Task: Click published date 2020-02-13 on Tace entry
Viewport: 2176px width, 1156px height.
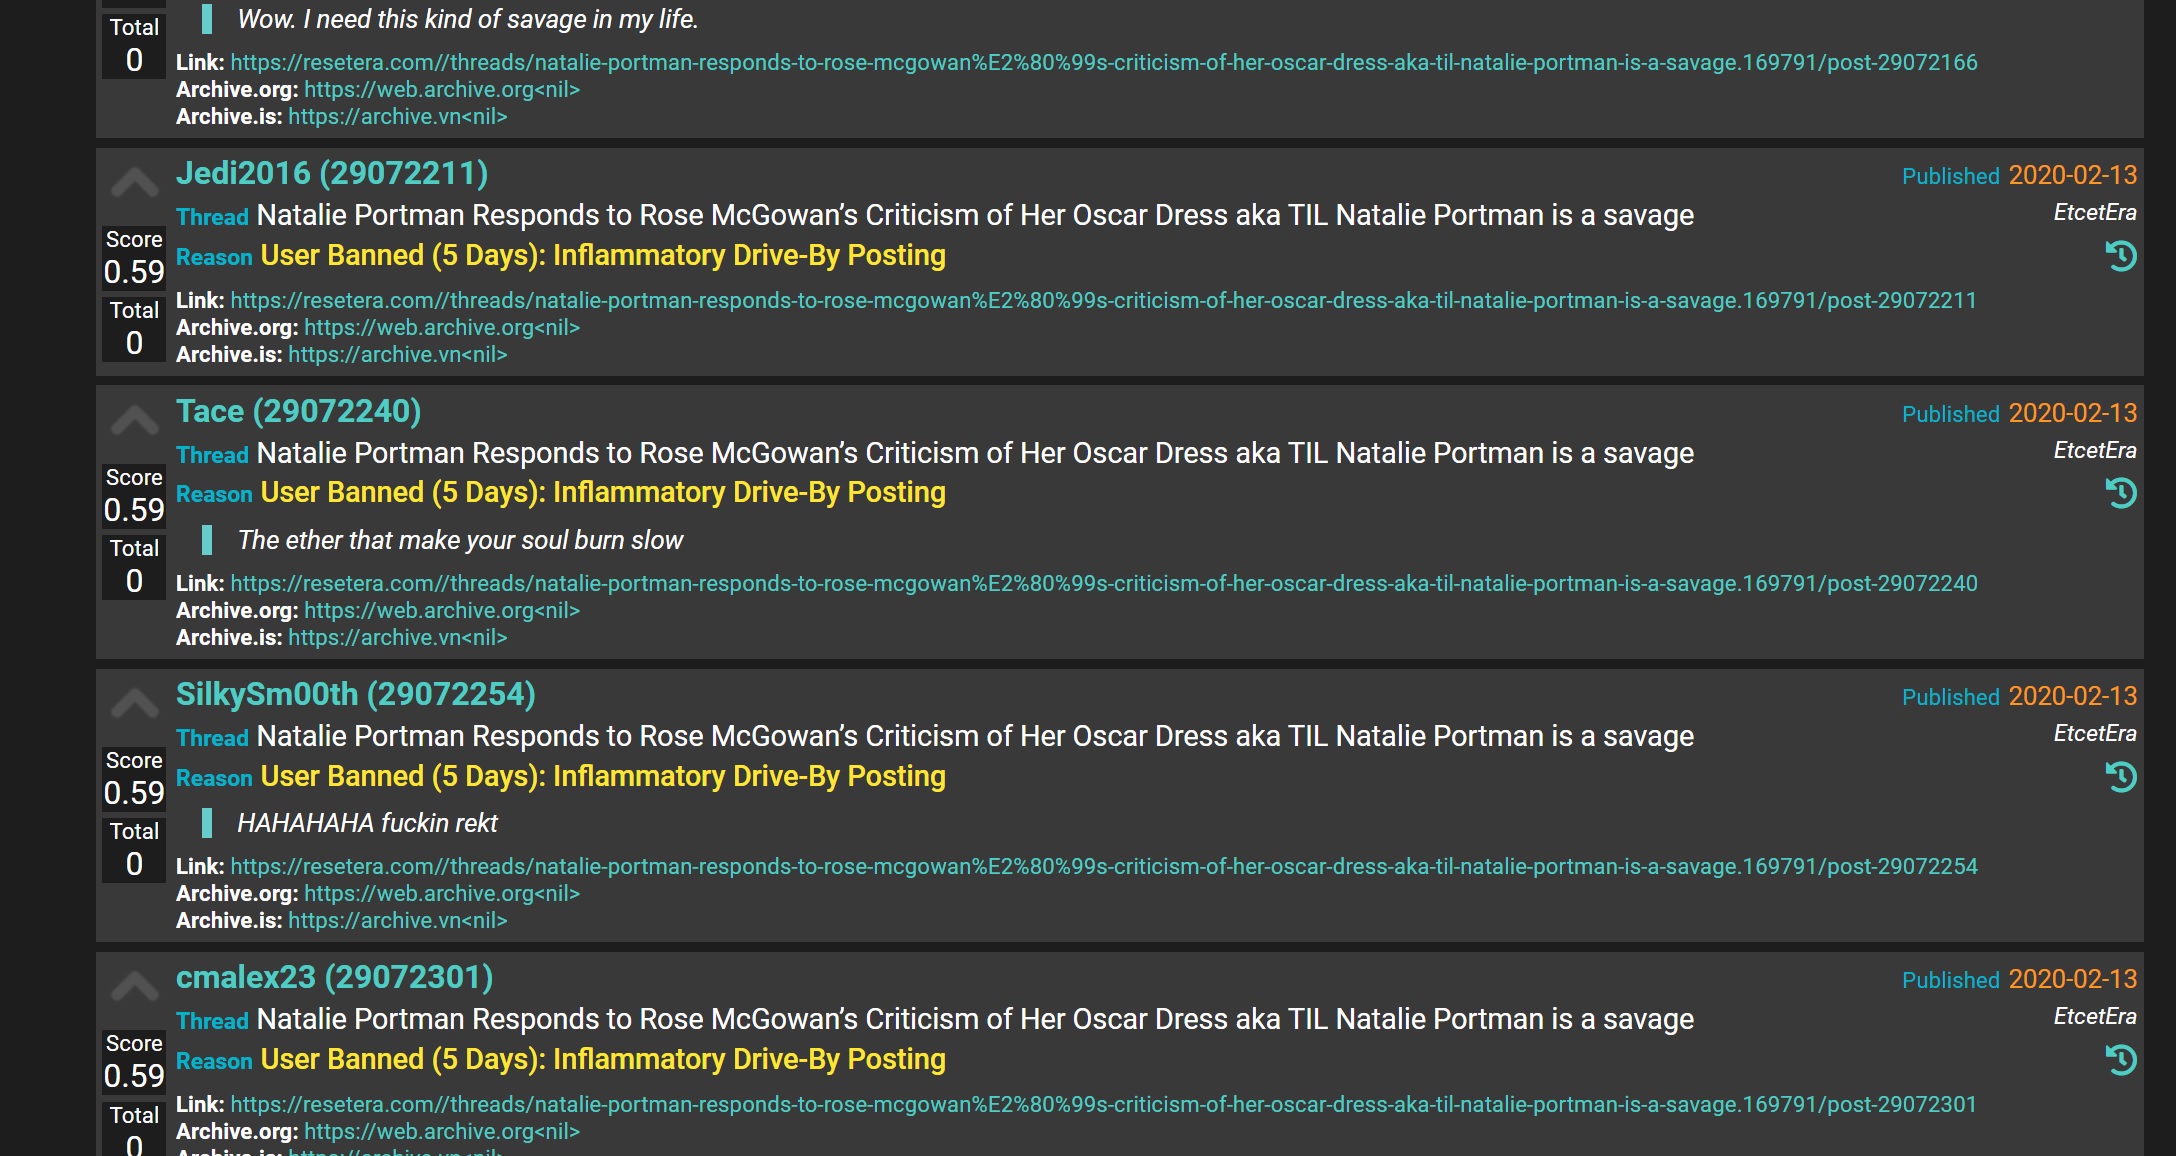Action: point(2073,413)
